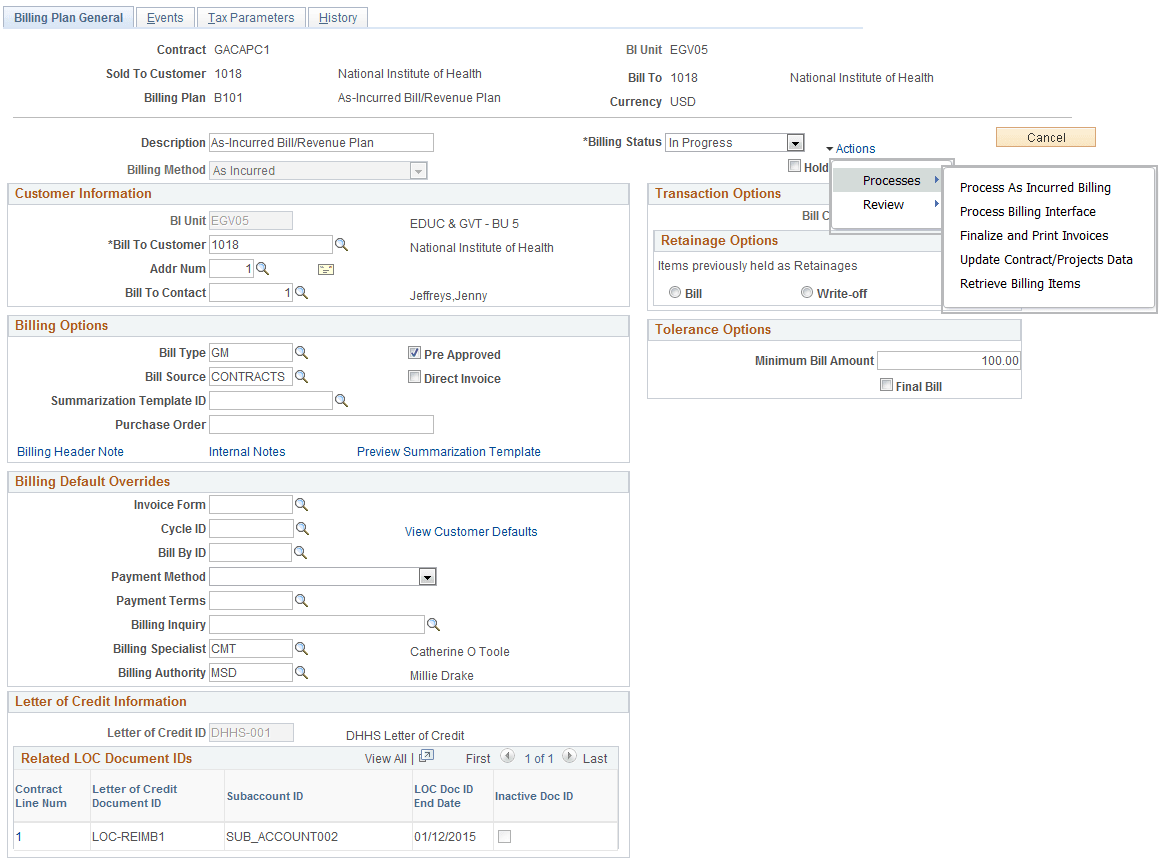
Task: Click inside the Purchase Order field
Action: pyautogui.click(x=320, y=424)
